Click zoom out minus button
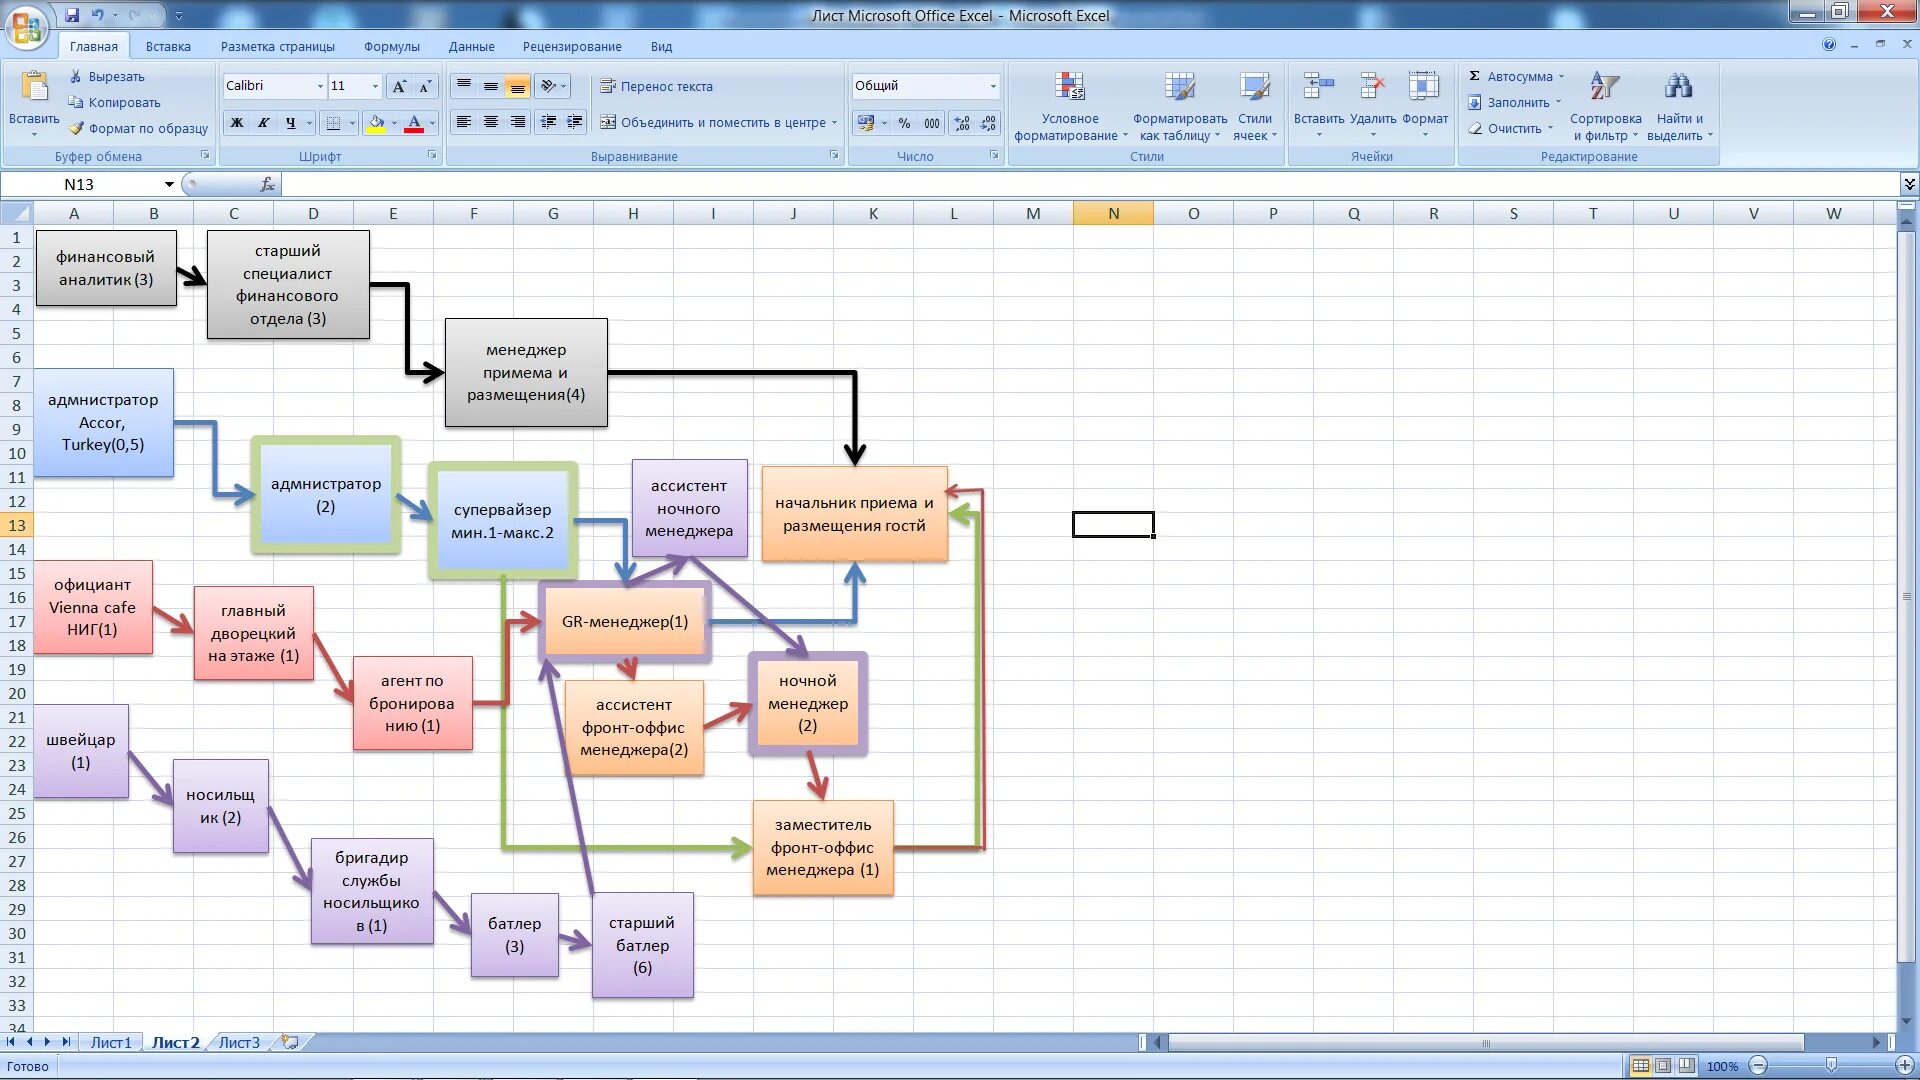Viewport: 1920px width, 1080px height. pos(1759,1066)
